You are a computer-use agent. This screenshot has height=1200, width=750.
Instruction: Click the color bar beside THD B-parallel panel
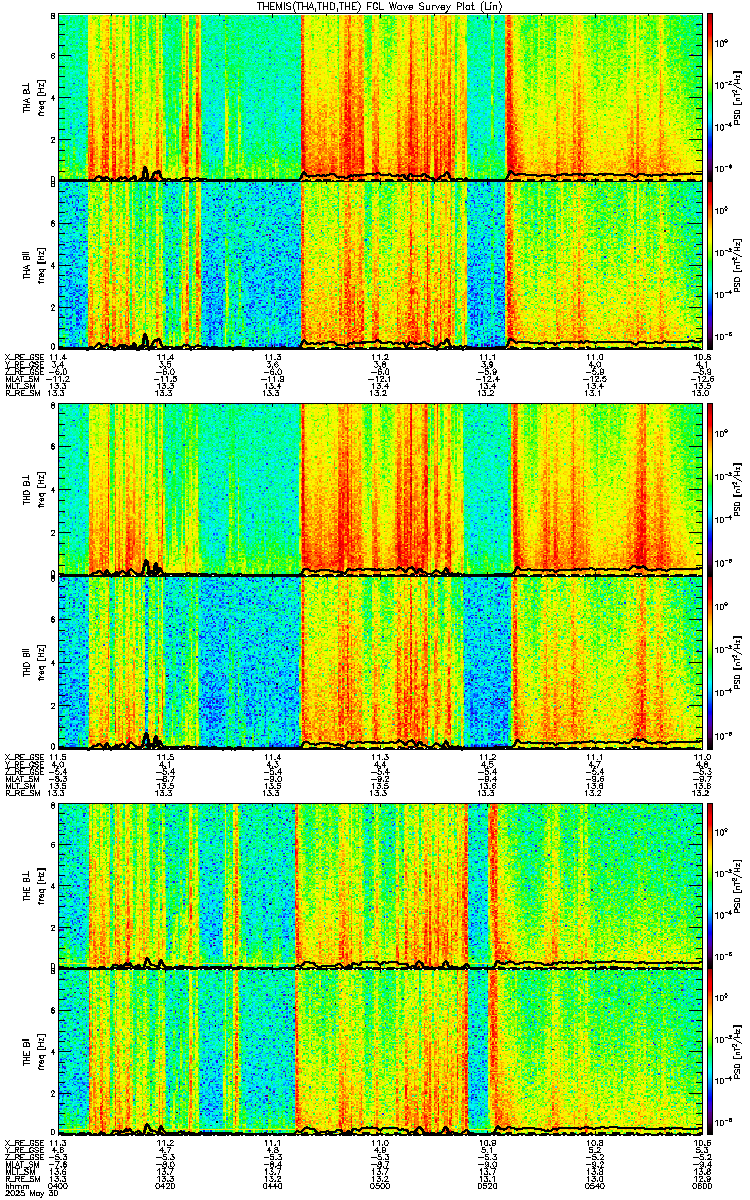[x=711, y=662]
